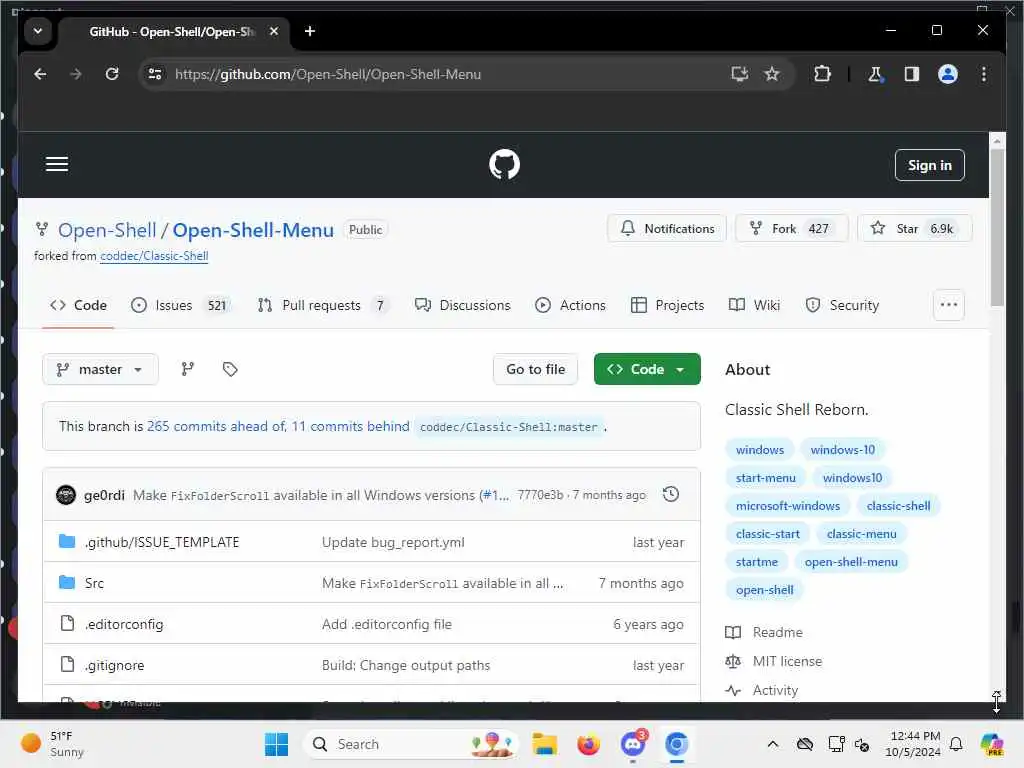The image size is (1024, 768).
Task: Open the .gitignore file
Action: point(114,665)
